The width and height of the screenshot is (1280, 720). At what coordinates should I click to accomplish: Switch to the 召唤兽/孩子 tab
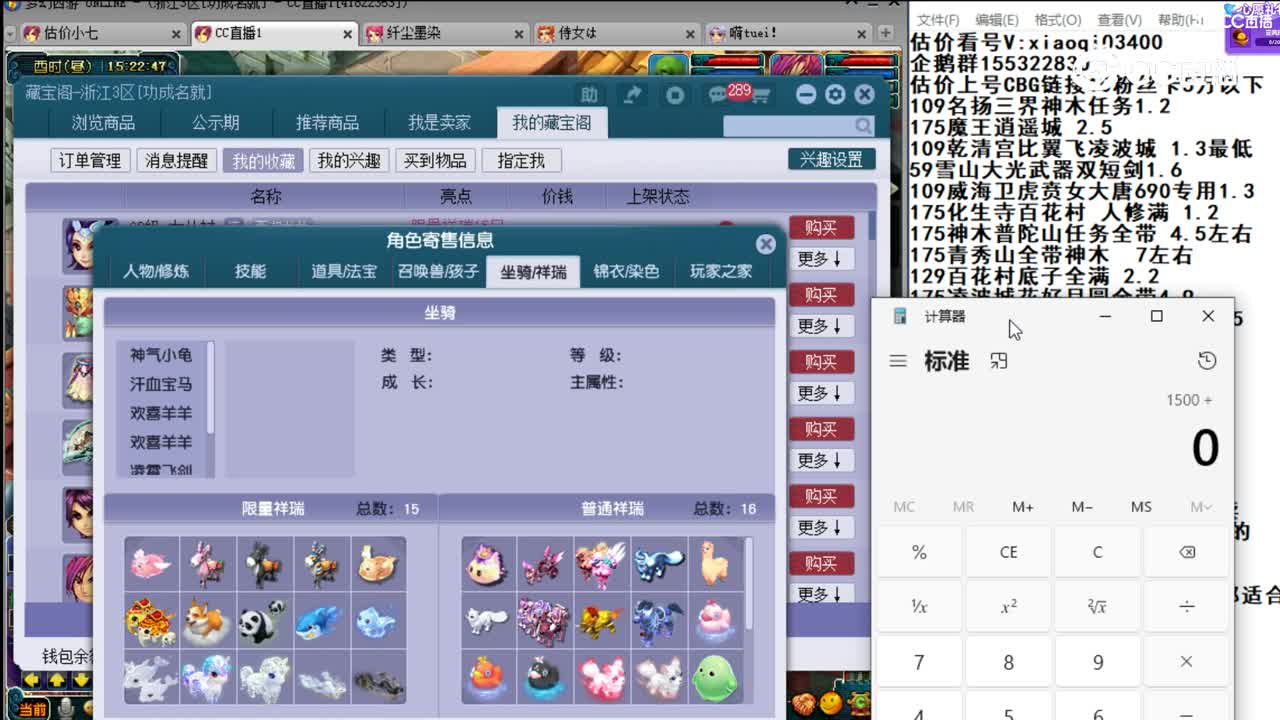438,271
